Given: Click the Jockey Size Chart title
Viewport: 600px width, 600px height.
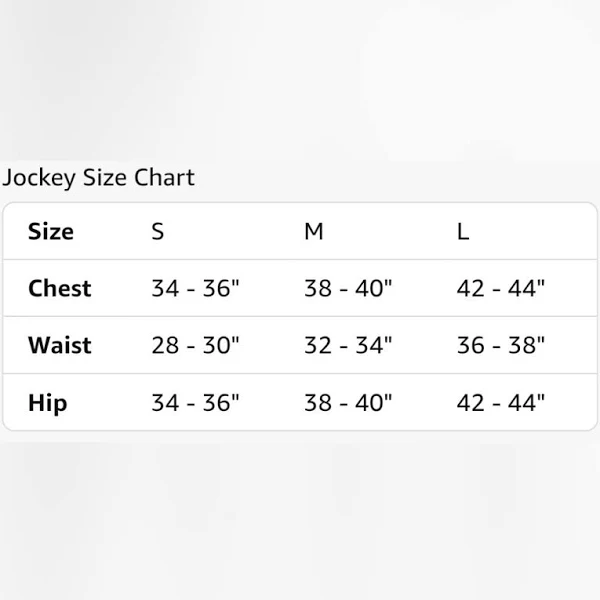Looking at the screenshot, I should (98, 178).
